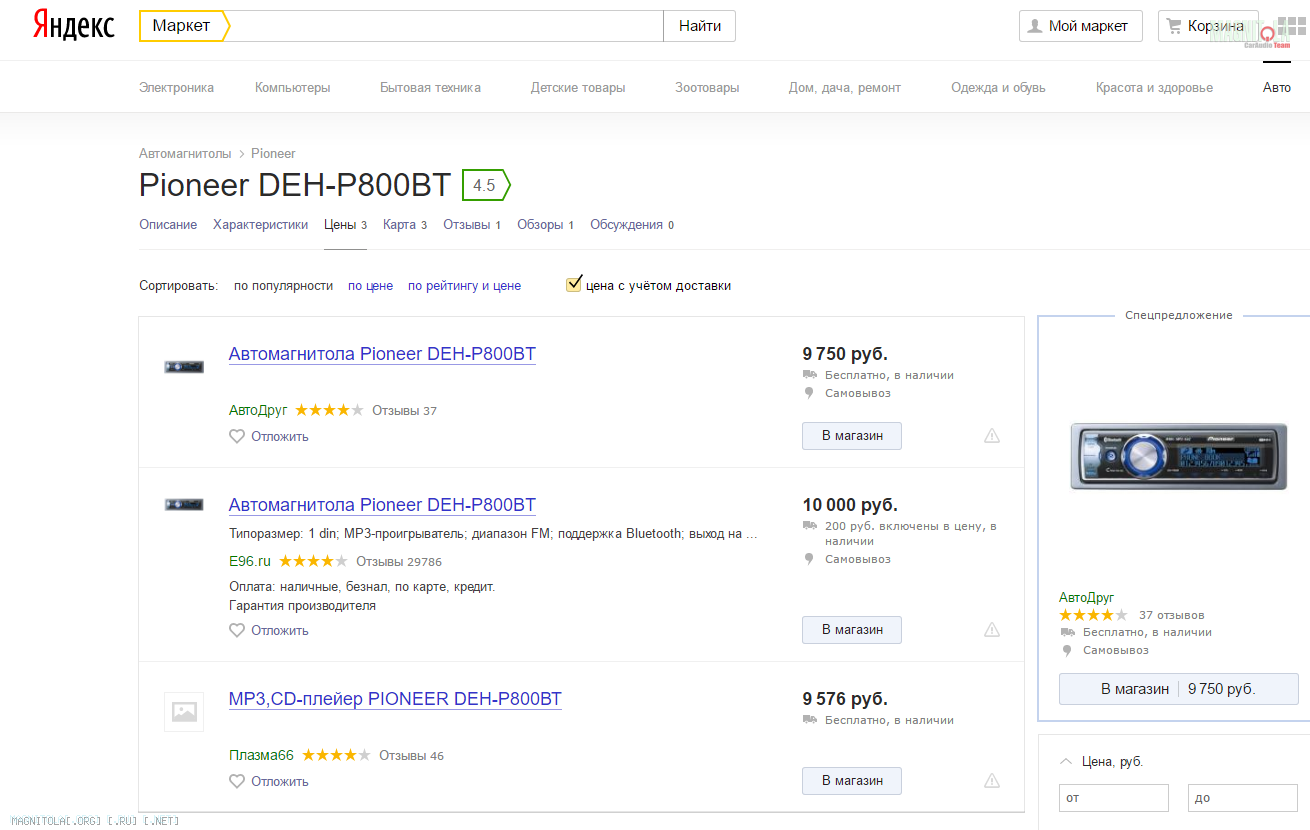This screenshot has height=830, width=1310.
Task: Click price 'до' input field
Action: coord(1243,798)
